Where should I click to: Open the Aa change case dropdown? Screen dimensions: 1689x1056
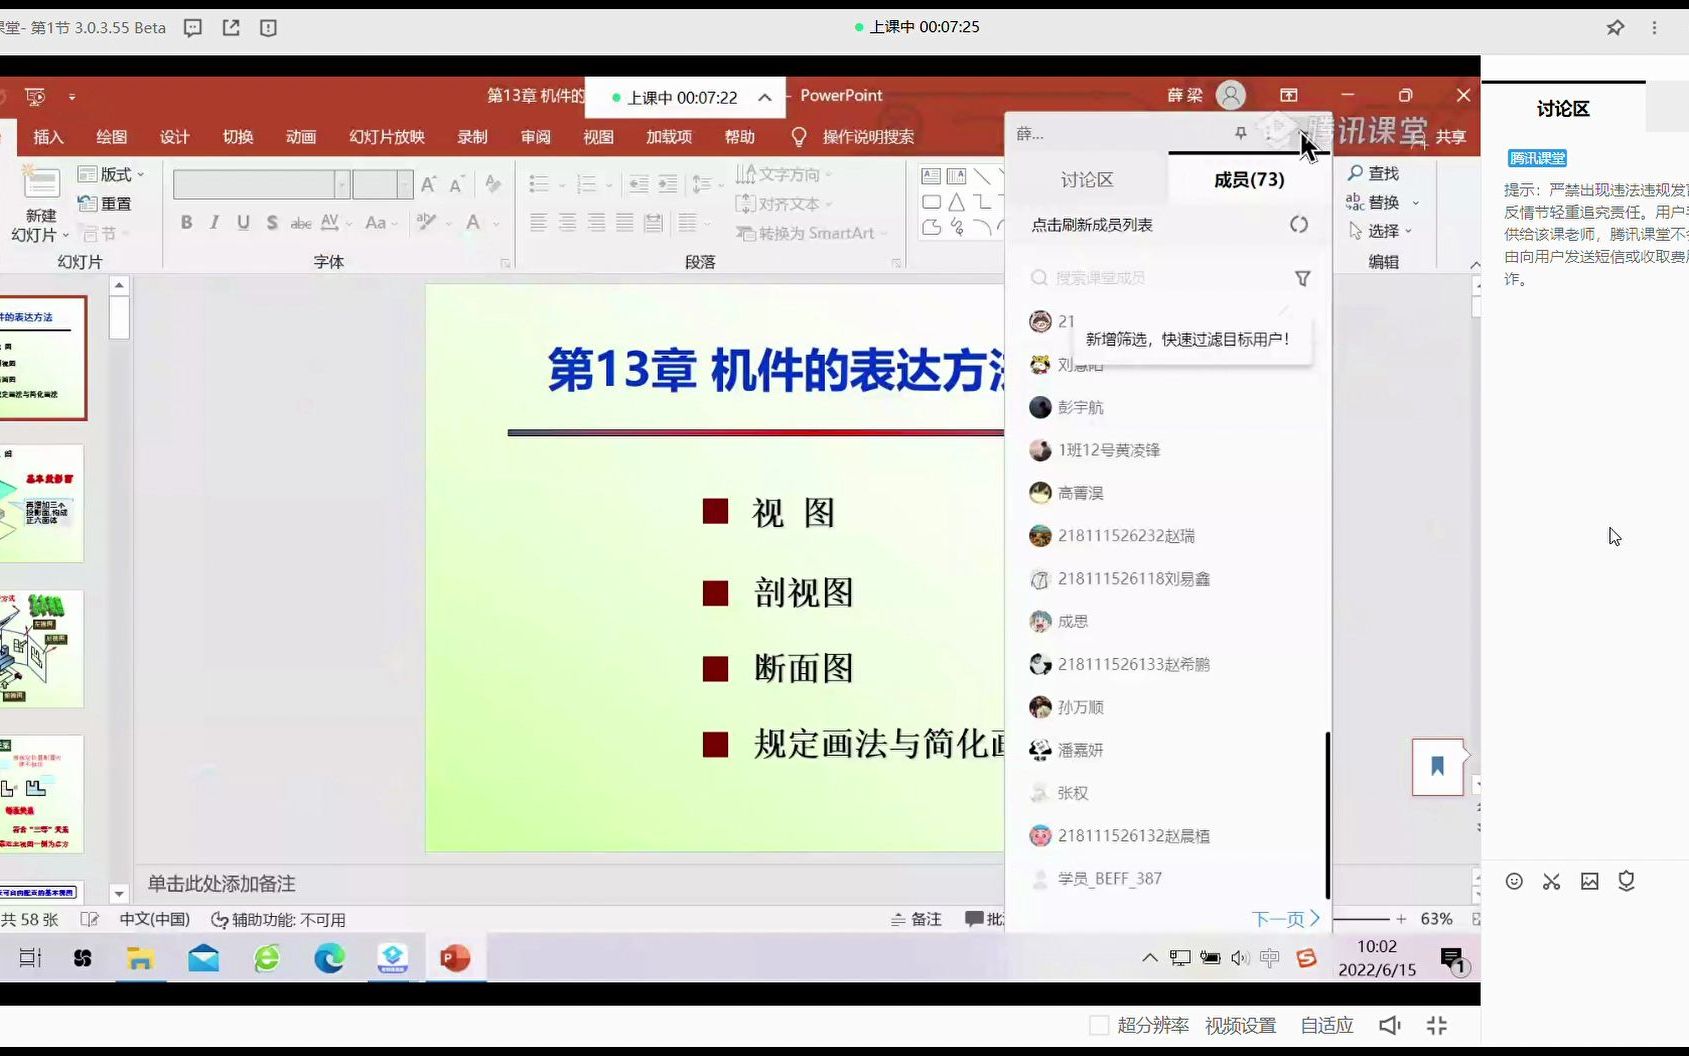click(x=381, y=222)
